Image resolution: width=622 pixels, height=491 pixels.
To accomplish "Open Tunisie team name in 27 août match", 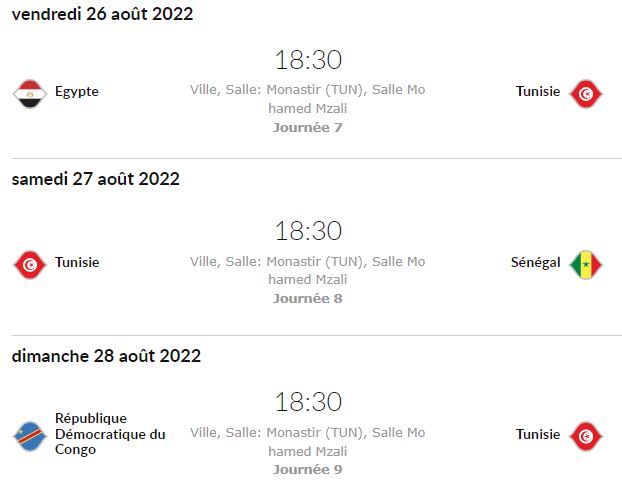I will tap(77, 262).
